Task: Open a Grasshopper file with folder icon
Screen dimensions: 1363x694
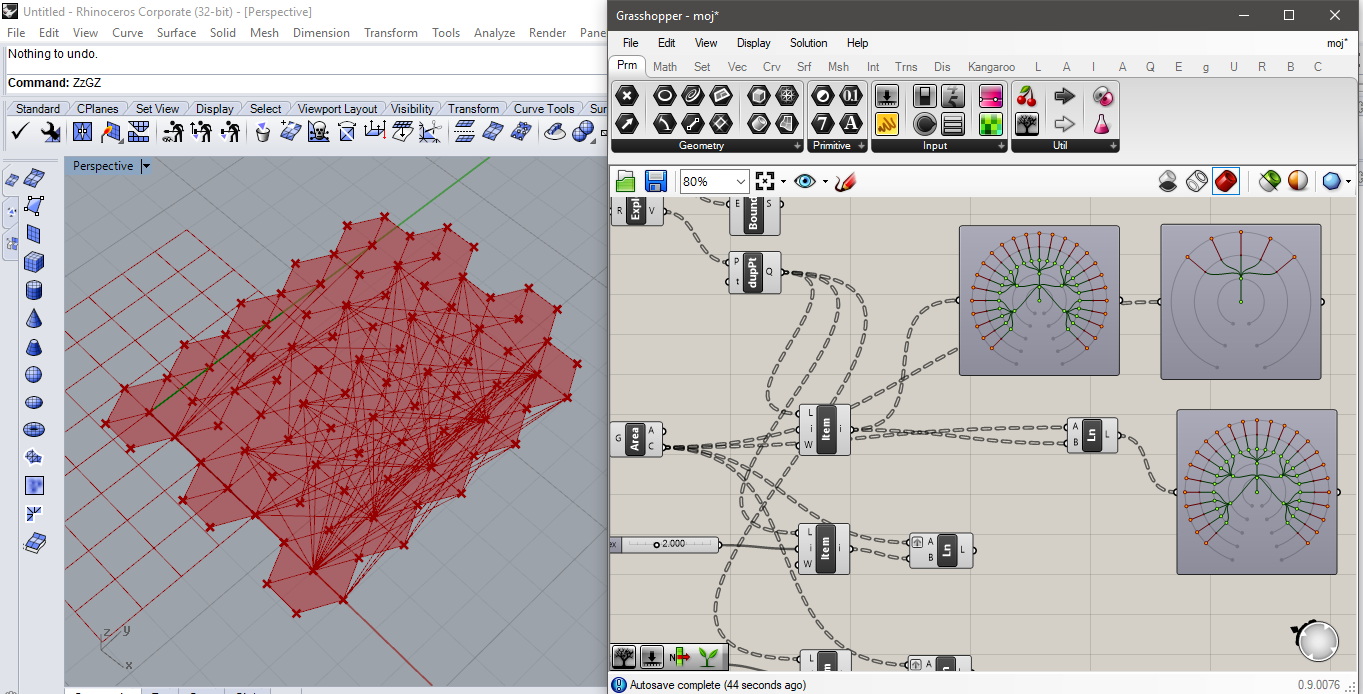Action: coord(626,181)
